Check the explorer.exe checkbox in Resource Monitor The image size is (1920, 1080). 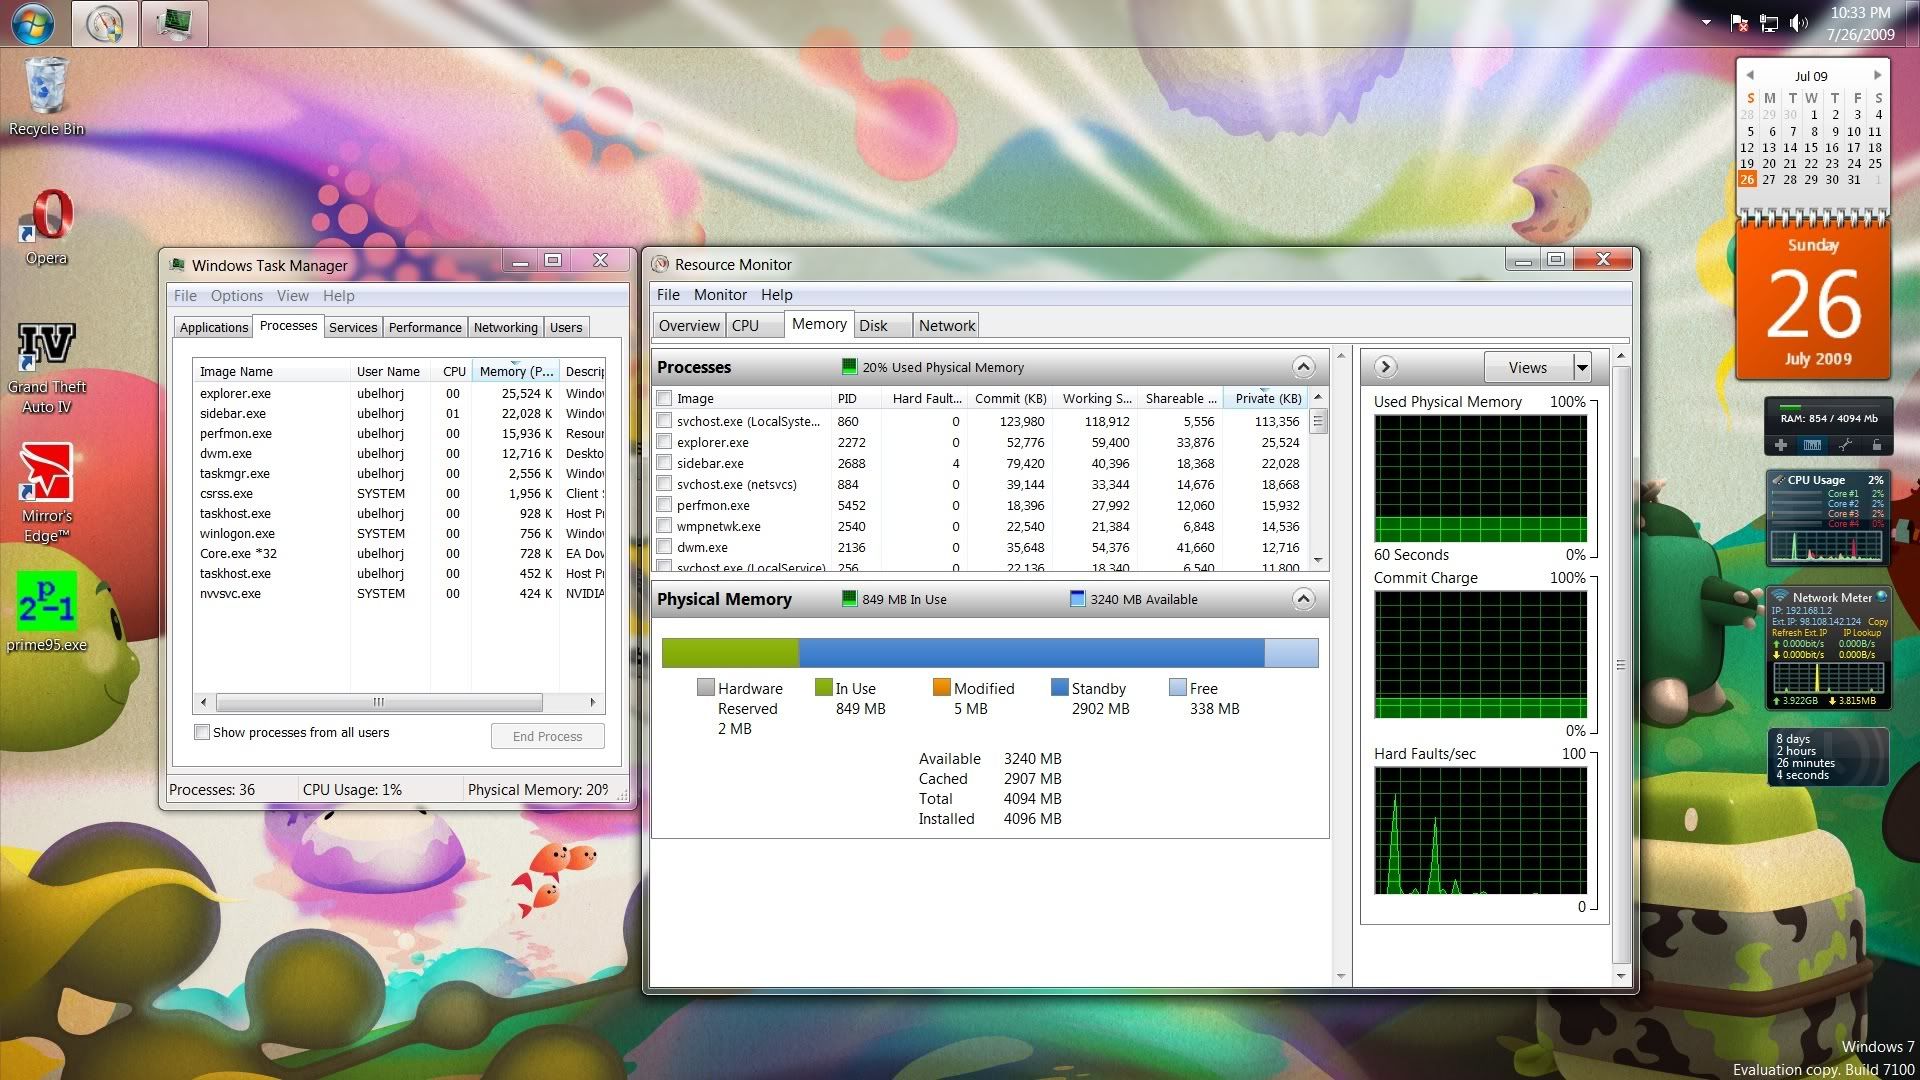pos(664,442)
